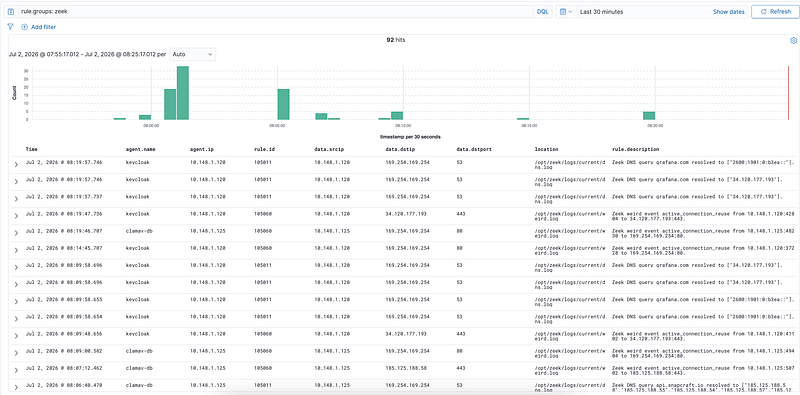The width and height of the screenshot is (800, 395).
Task: Click Add filter
Action: point(39,27)
